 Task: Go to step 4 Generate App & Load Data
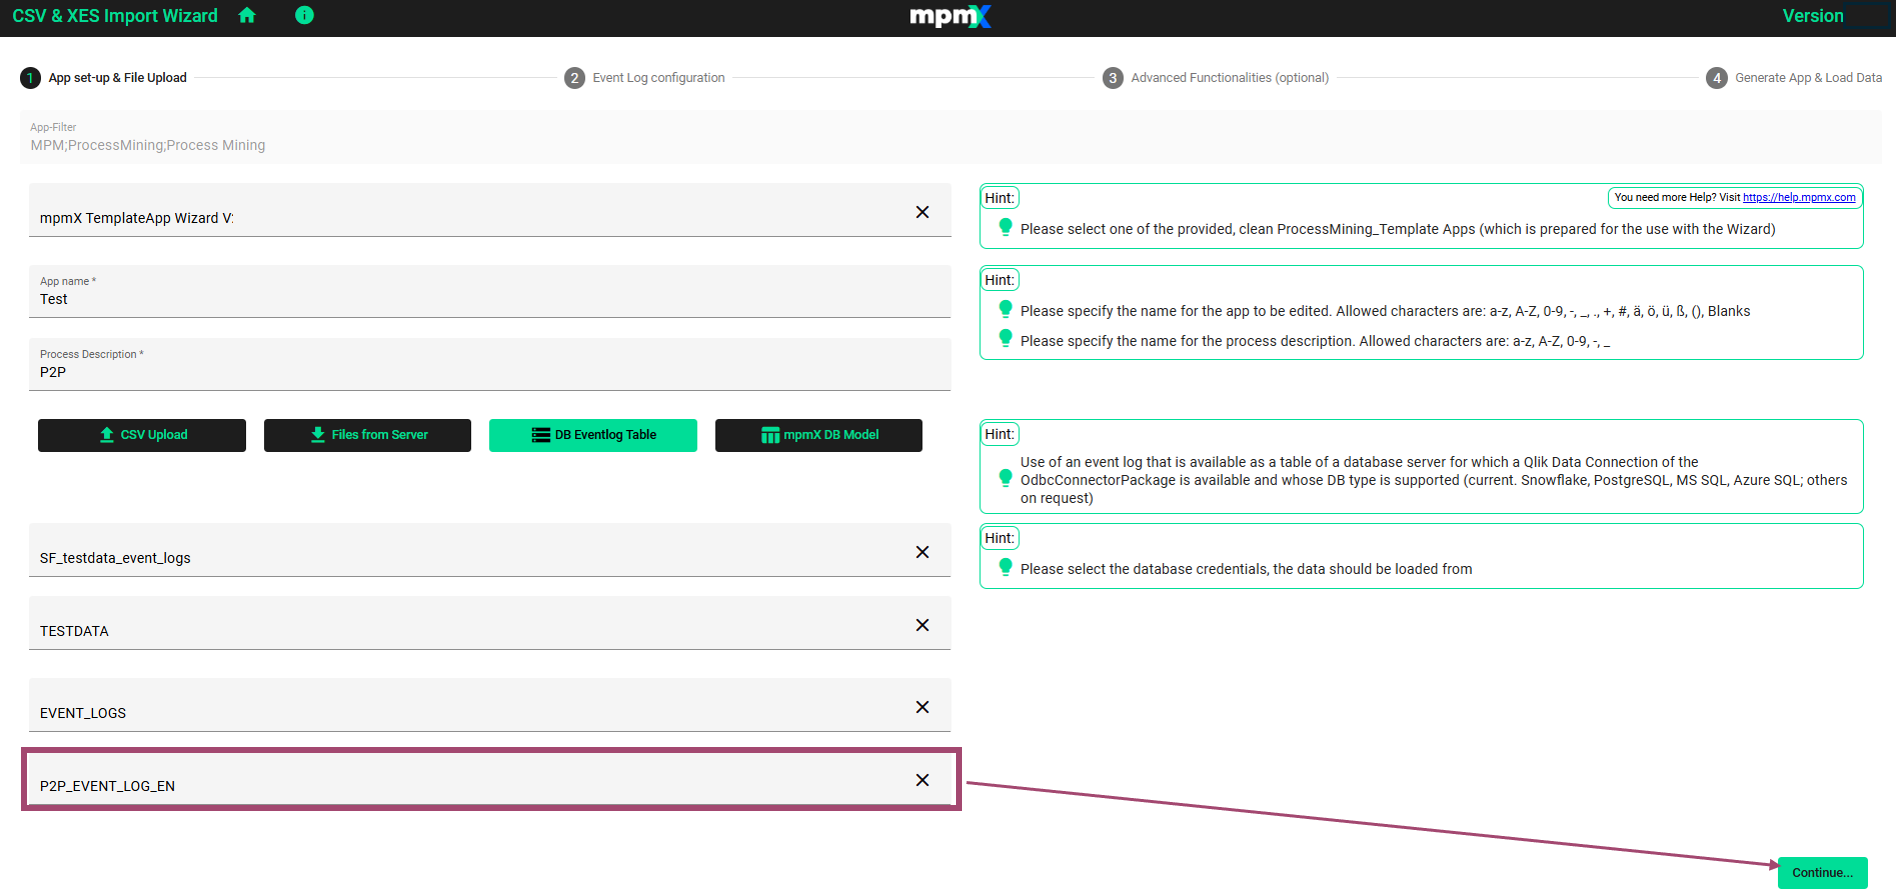[1794, 78]
